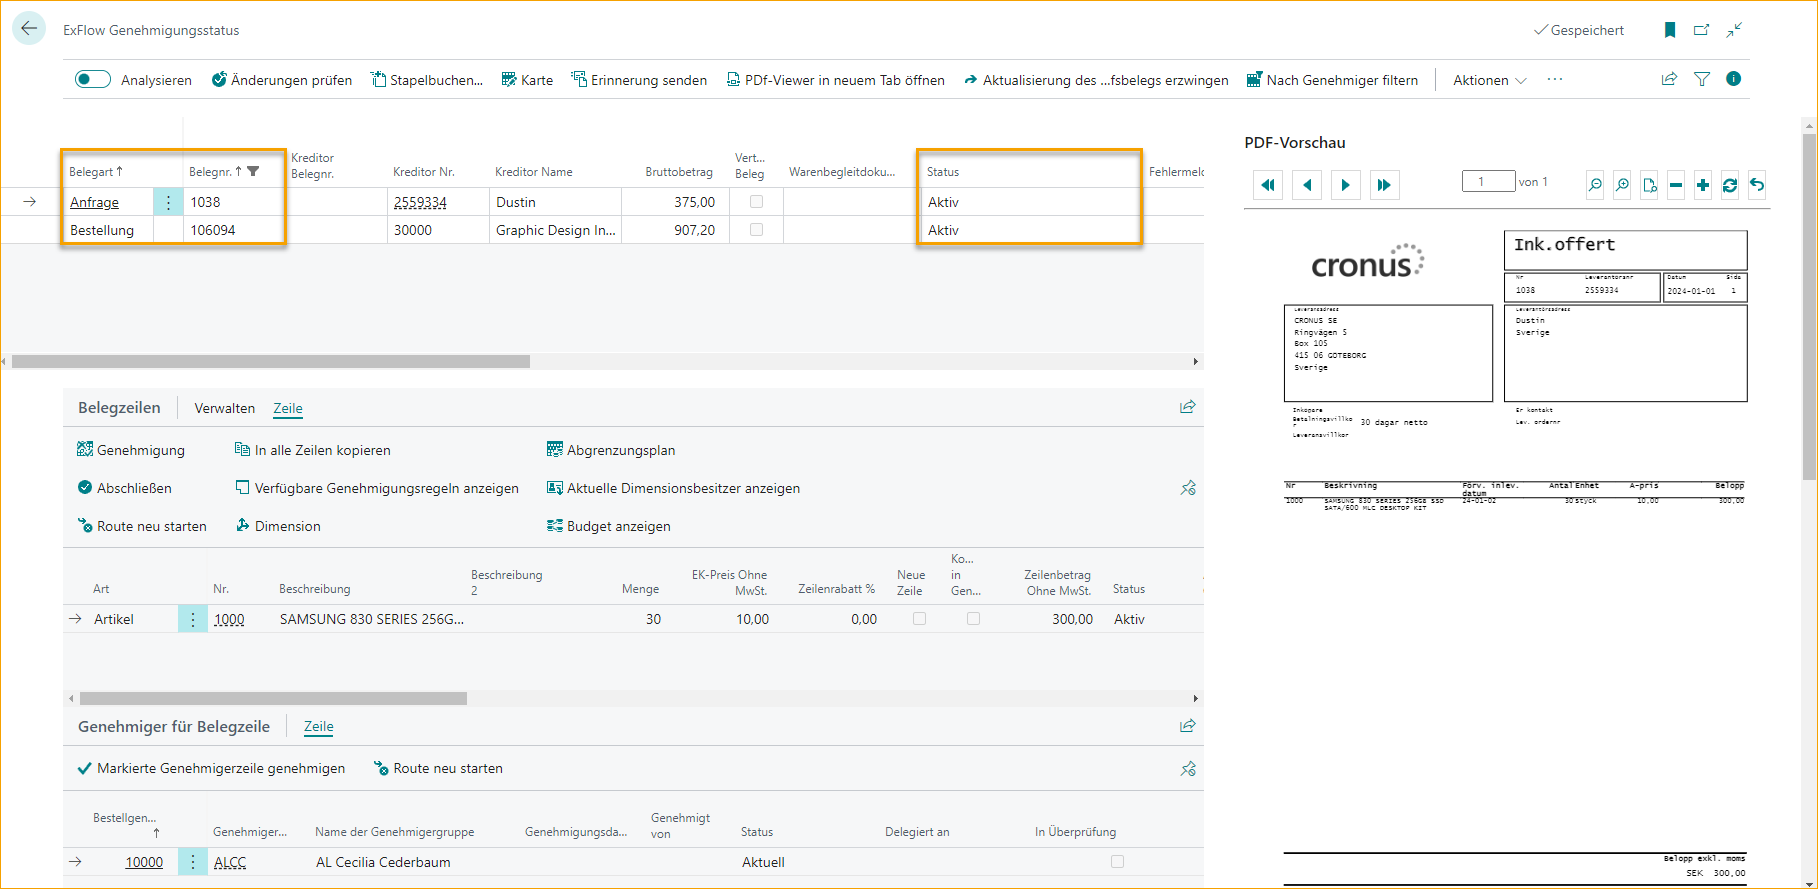The width and height of the screenshot is (1818, 889).
Task: Click the PDF preview refresh icon
Action: [x=1729, y=185]
